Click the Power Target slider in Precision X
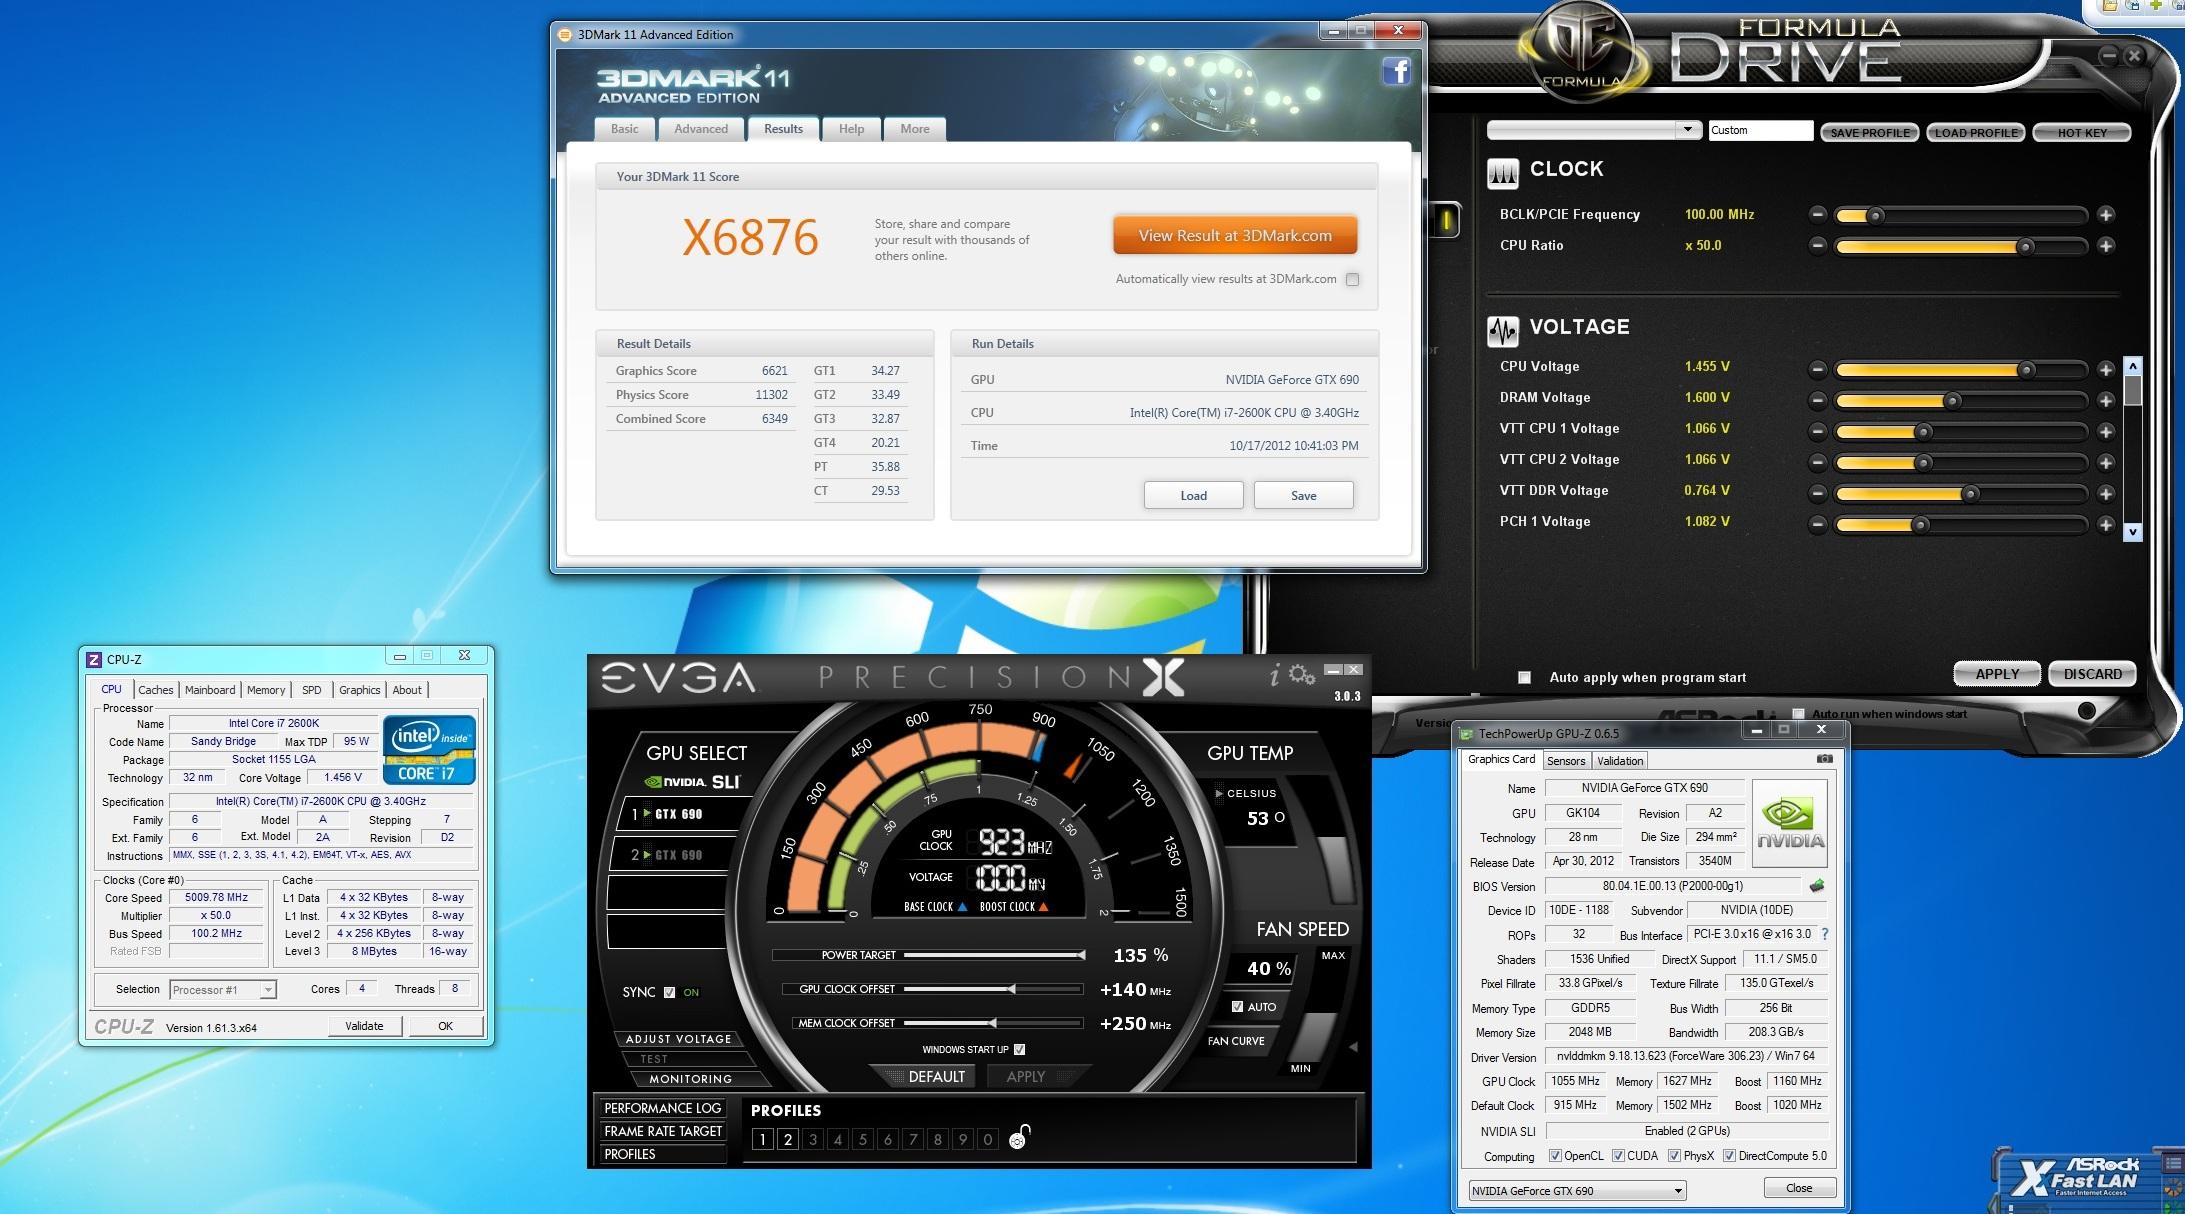 click(x=993, y=955)
